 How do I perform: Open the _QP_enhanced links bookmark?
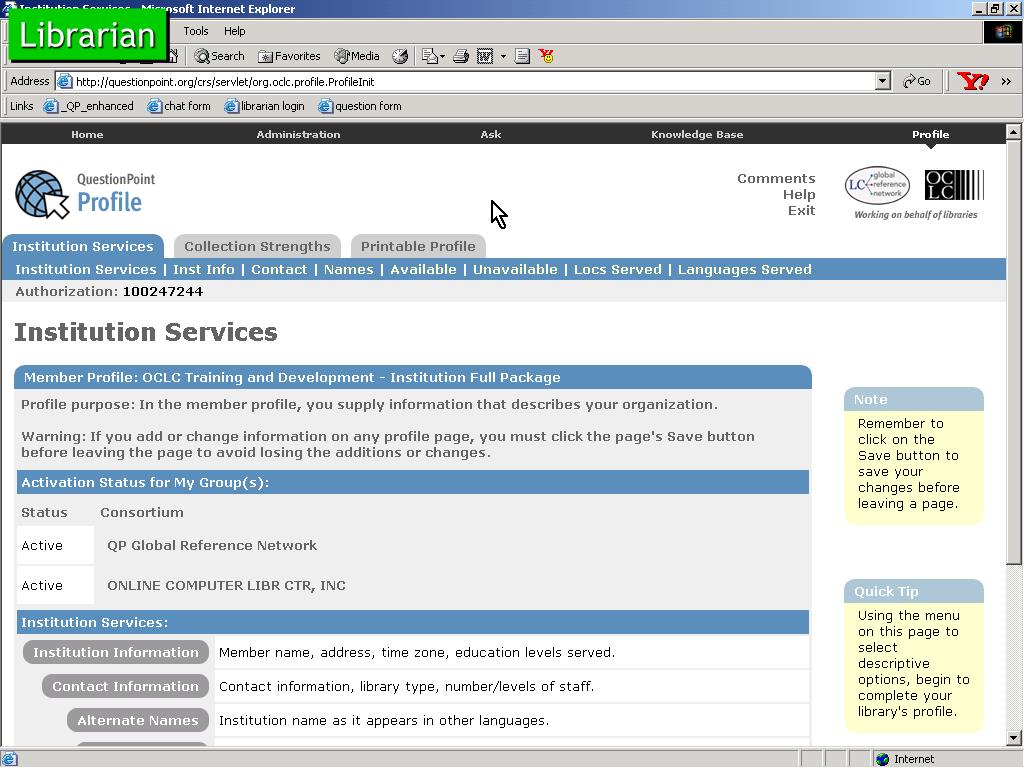(89, 106)
